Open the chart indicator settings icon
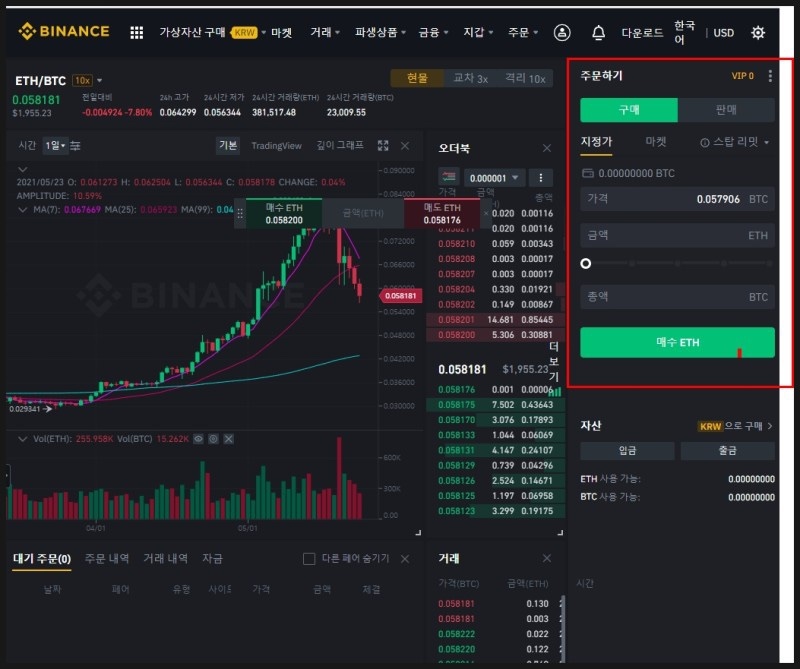The width and height of the screenshot is (800, 669). pos(75,146)
